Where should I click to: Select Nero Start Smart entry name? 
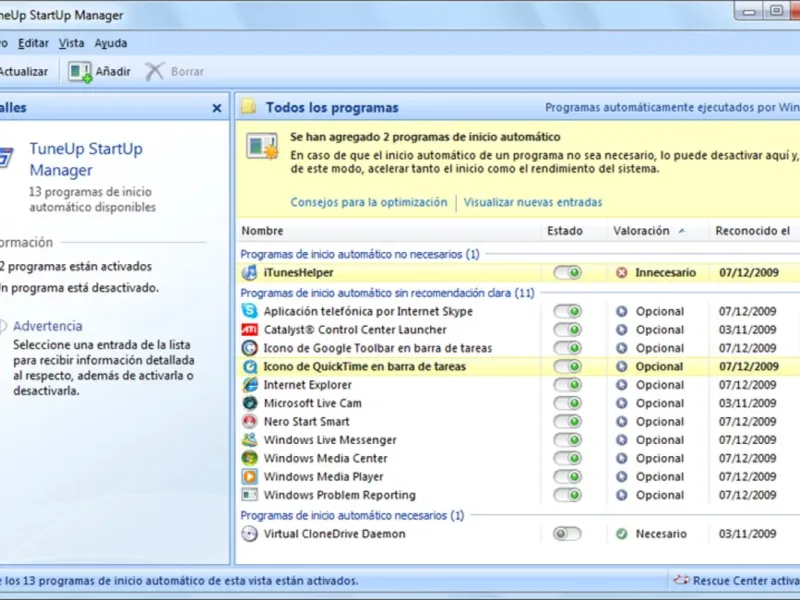click(x=306, y=421)
